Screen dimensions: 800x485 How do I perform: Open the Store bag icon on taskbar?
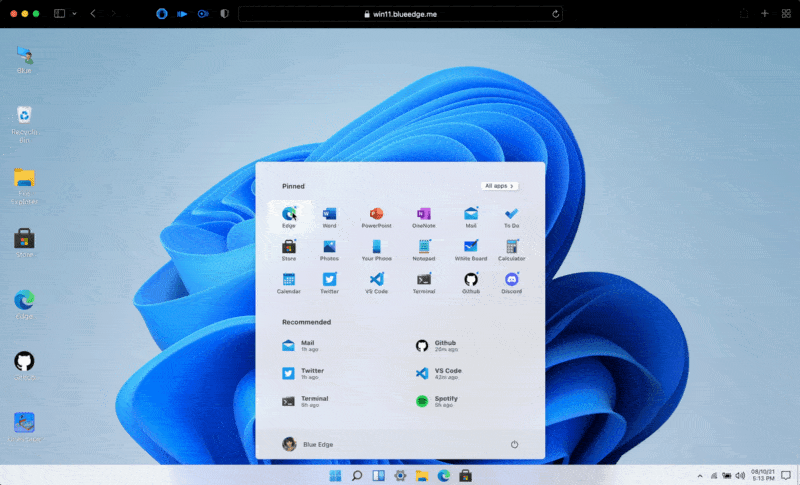click(x=465, y=475)
